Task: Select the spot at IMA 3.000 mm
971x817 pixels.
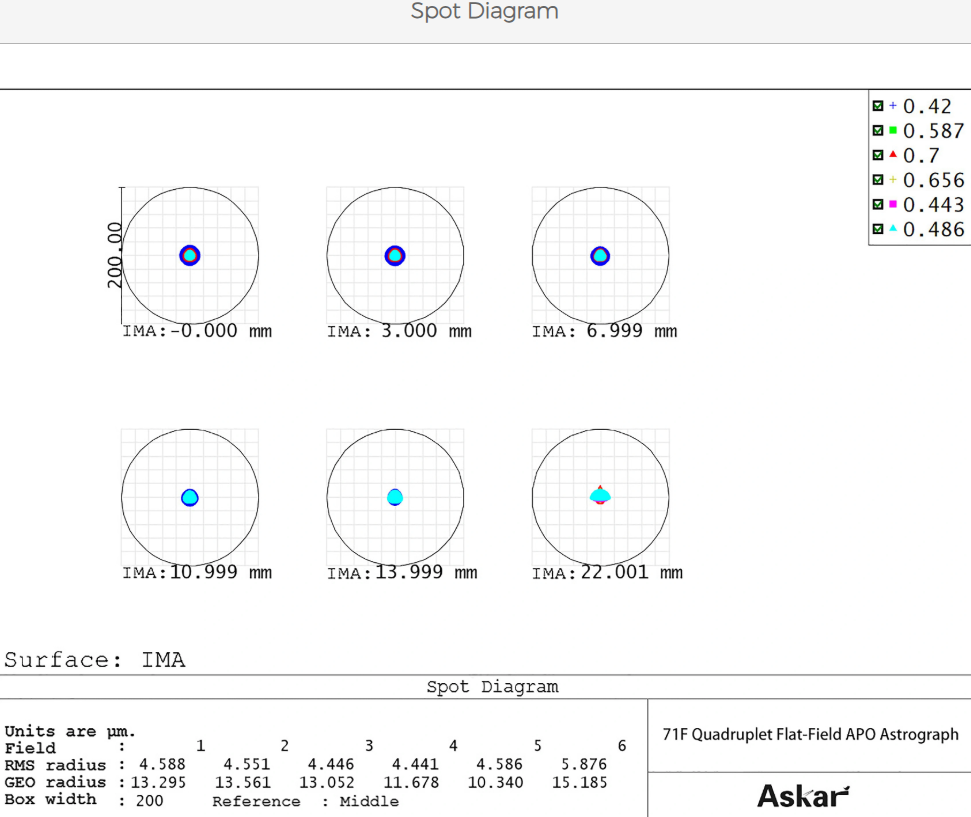Action: click(395, 256)
